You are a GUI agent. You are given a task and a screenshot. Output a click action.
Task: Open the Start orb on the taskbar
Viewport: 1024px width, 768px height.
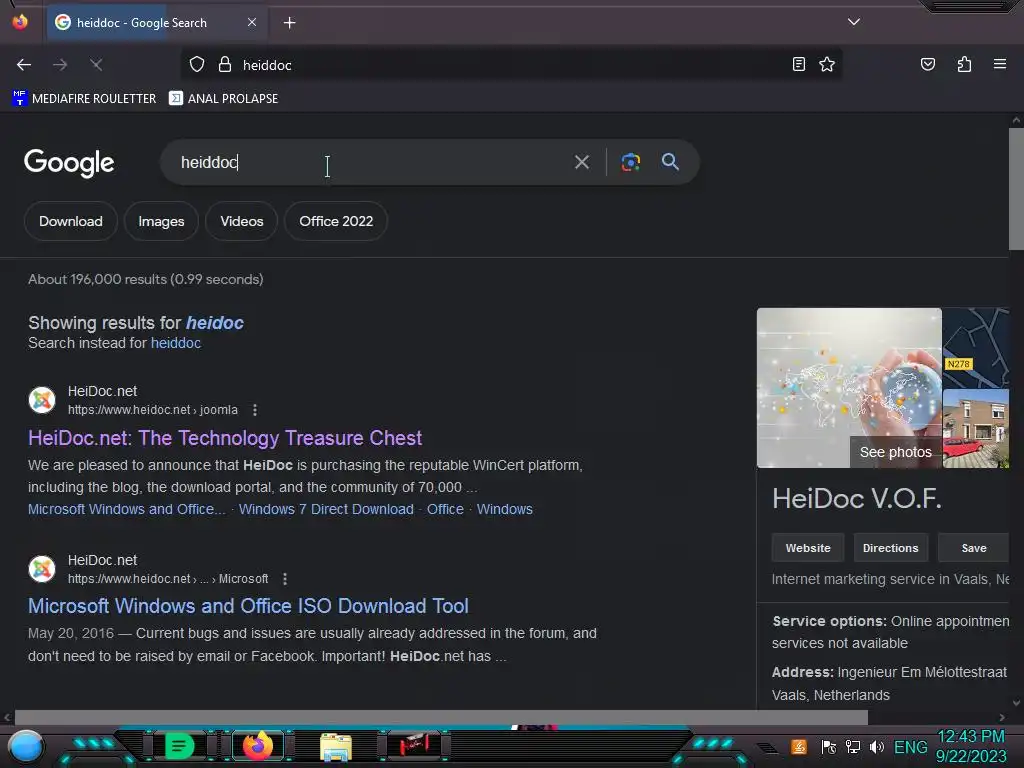point(25,746)
